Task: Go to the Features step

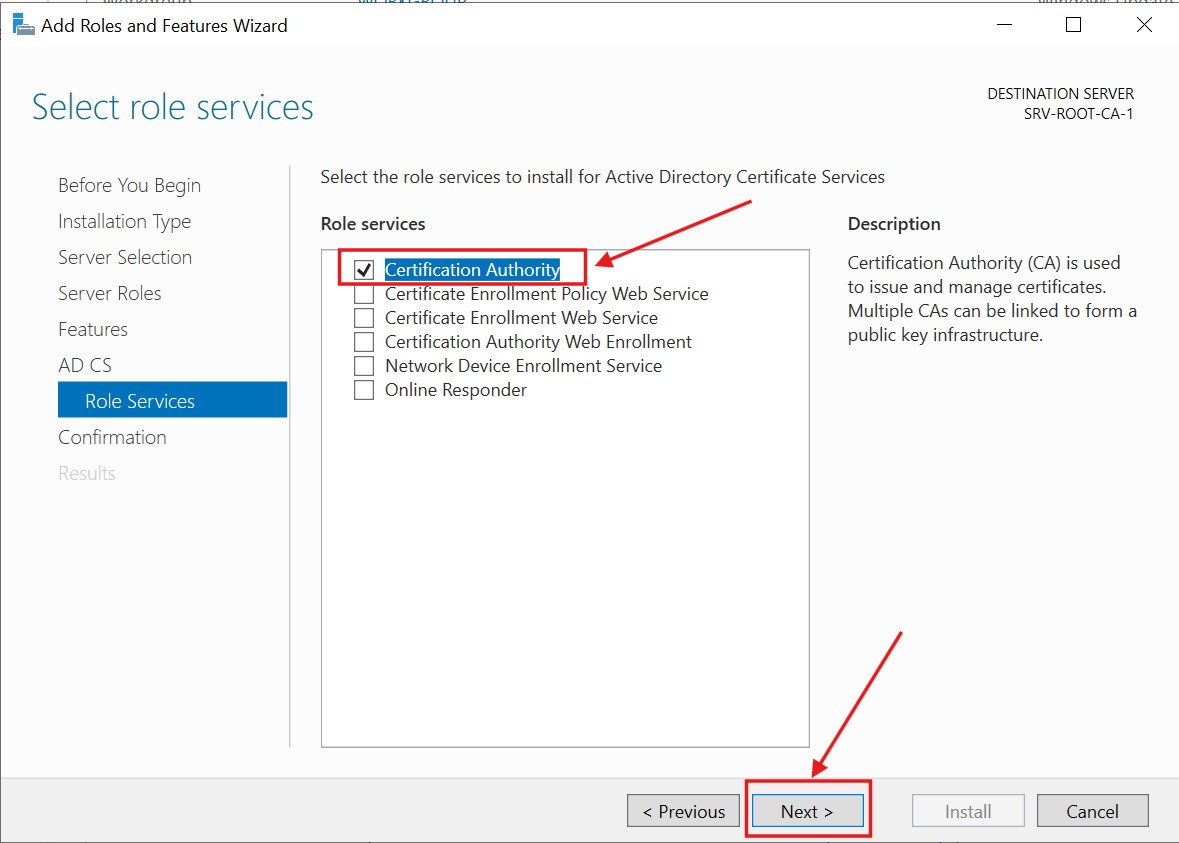Action: pyautogui.click(x=93, y=329)
